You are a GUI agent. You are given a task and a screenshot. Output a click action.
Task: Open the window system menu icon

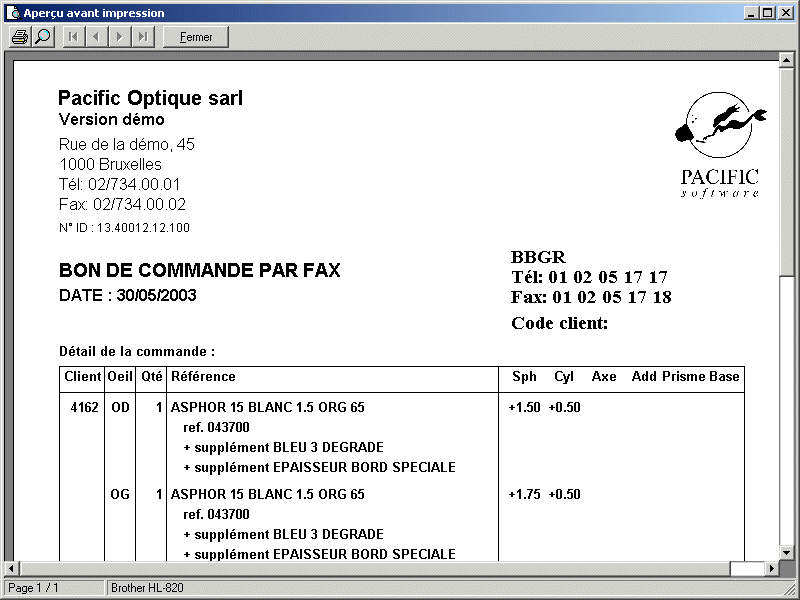[x=12, y=13]
